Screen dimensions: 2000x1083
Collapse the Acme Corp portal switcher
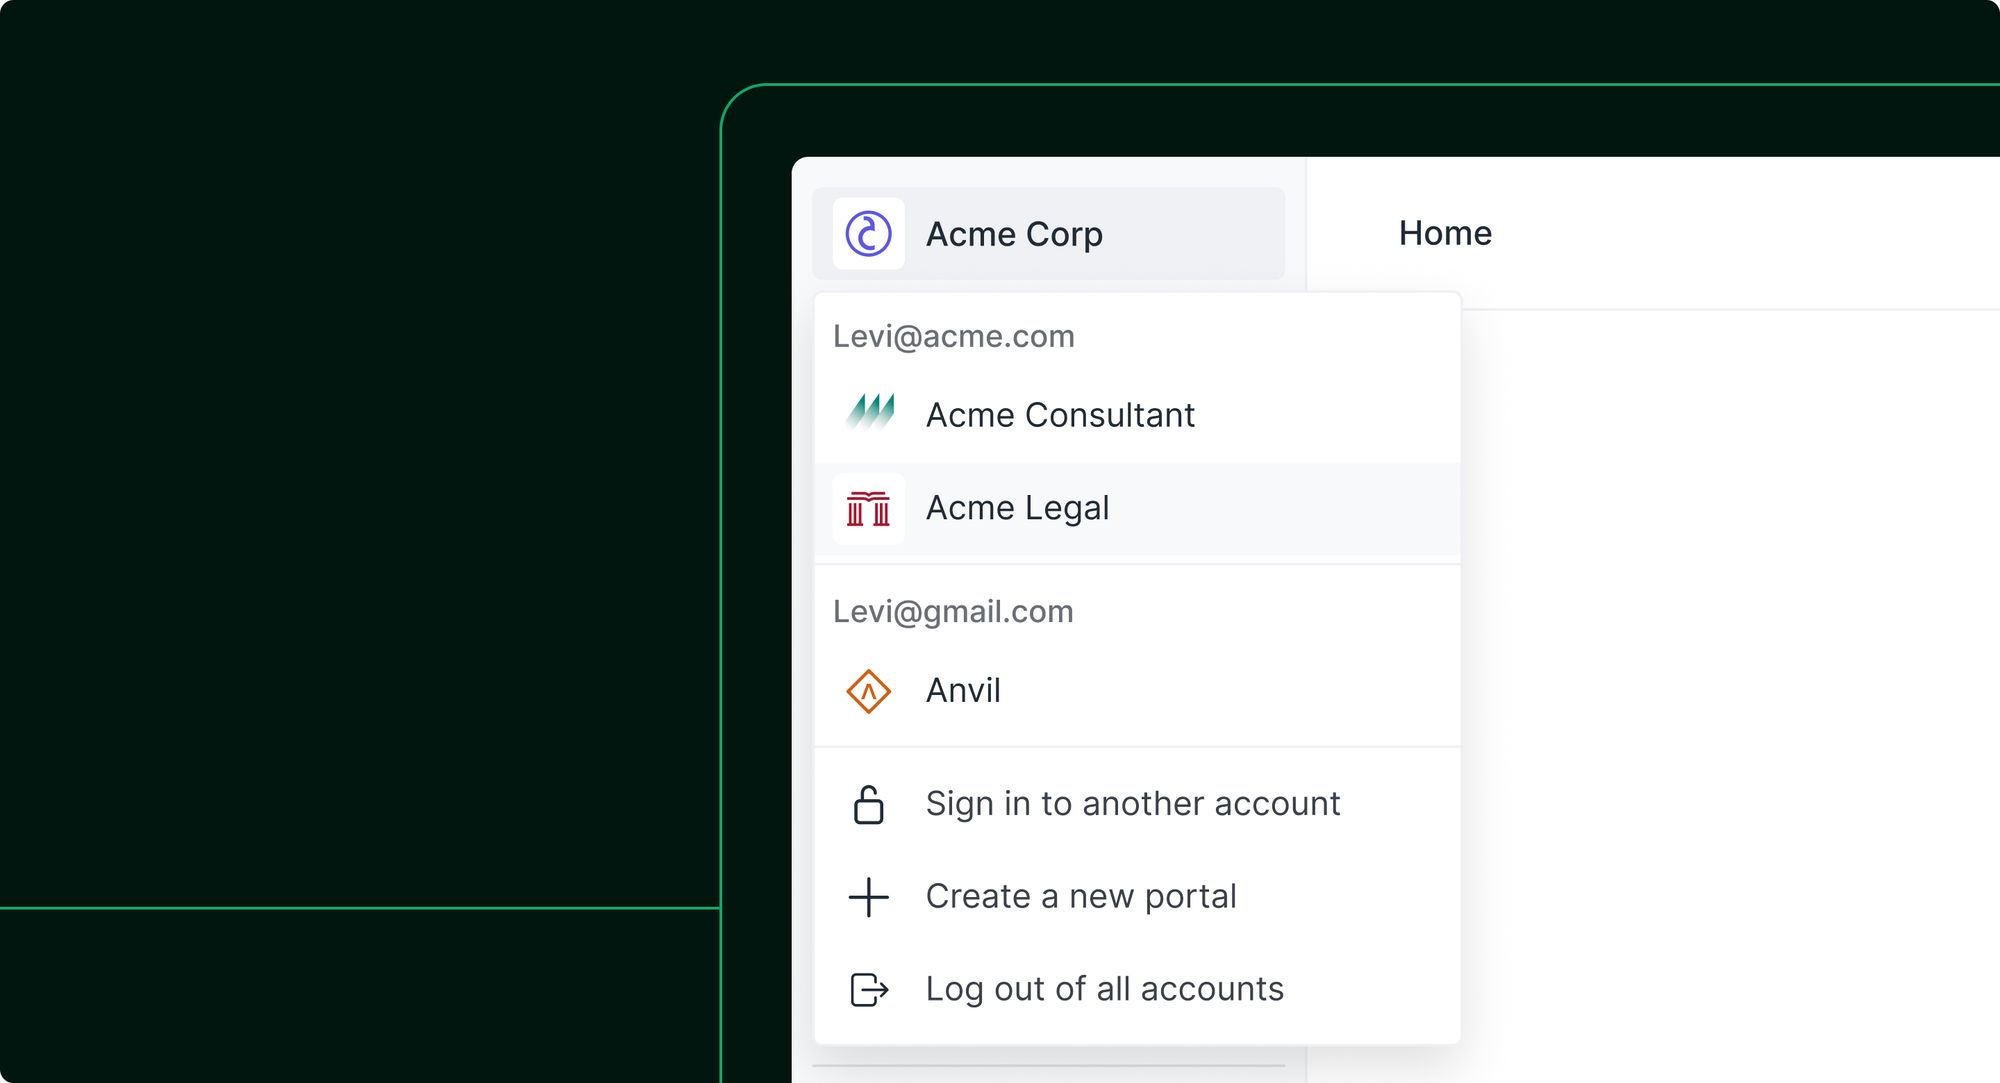(x=1048, y=234)
